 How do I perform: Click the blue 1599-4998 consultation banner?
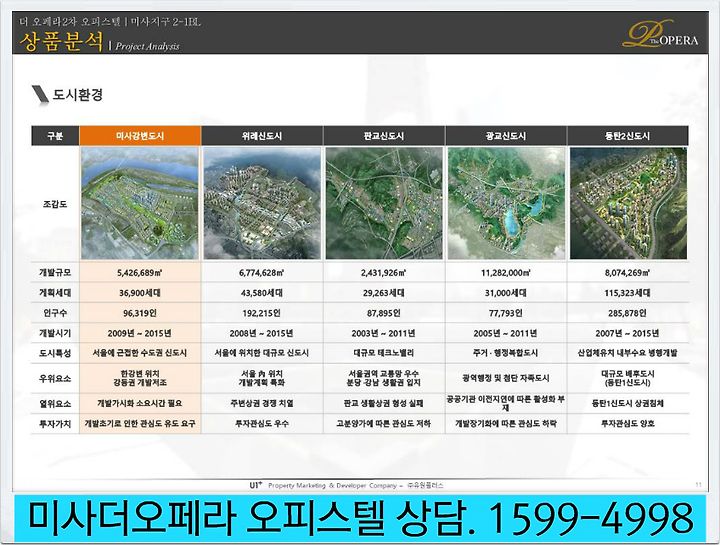point(360,518)
